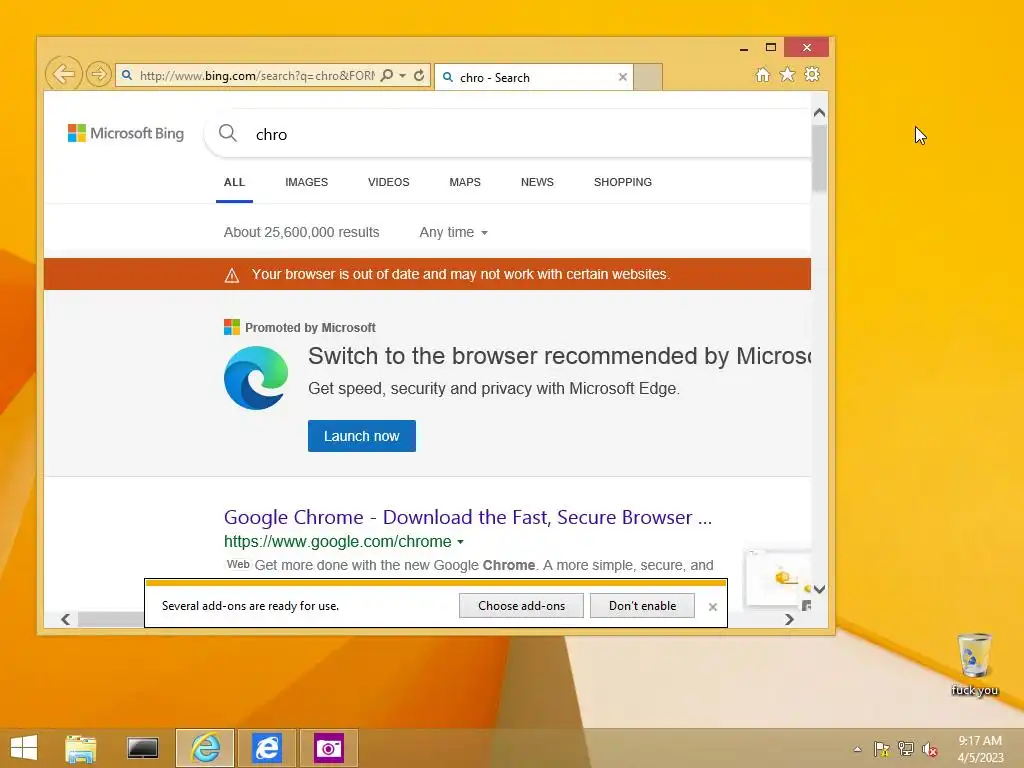
Task: Open the blue-tile Internet Explorer taskbar icon
Action: [267, 748]
